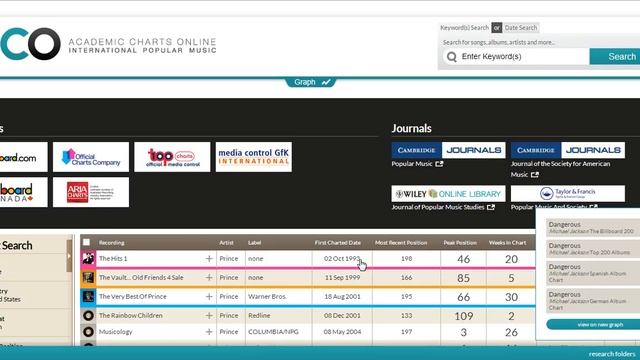Click external link icon after Journal of American Music
This screenshot has width=640, height=360.
pos(535,175)
